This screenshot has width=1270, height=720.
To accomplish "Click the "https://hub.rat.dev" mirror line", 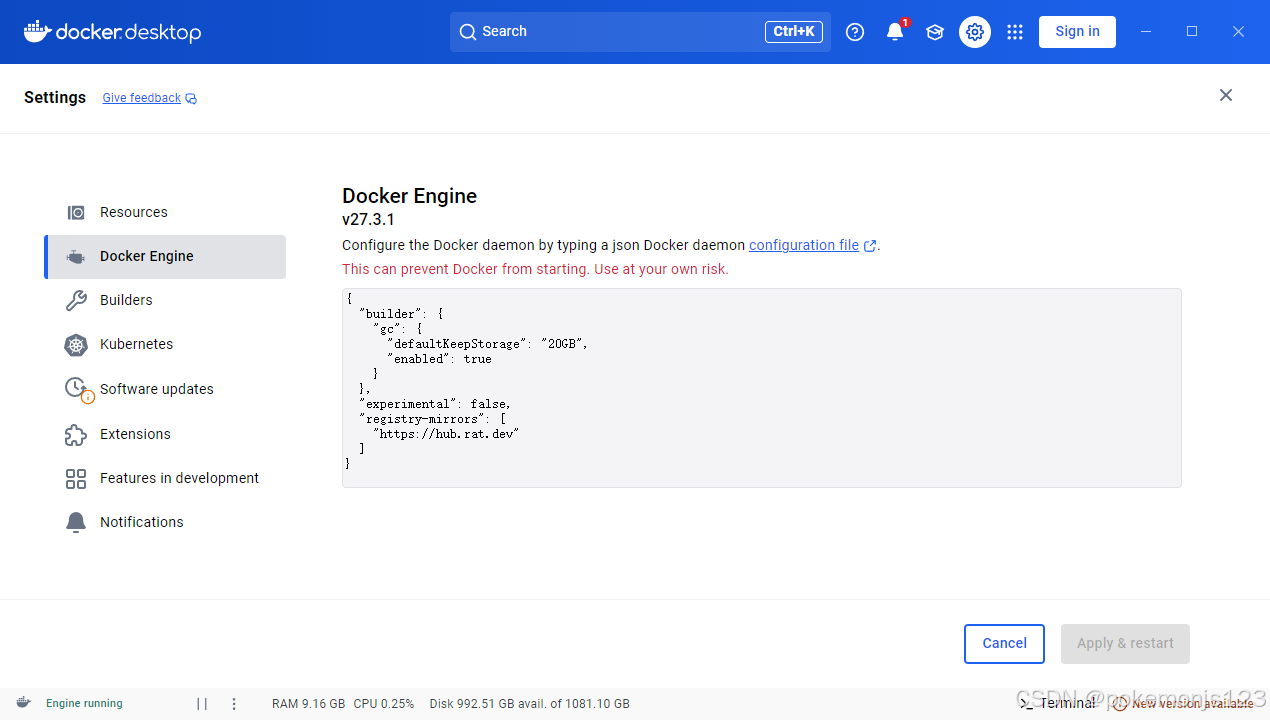I will [x=446, y=434].
